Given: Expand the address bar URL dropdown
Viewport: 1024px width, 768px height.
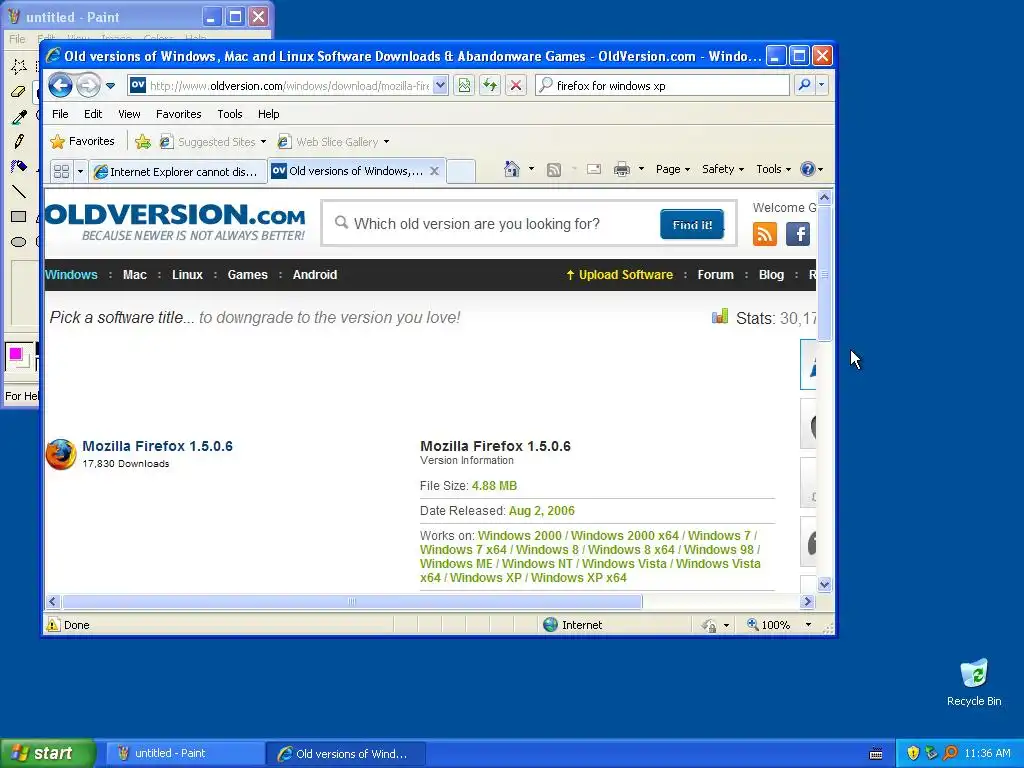Looking at the screenshot, I should (x=441, y=85).
